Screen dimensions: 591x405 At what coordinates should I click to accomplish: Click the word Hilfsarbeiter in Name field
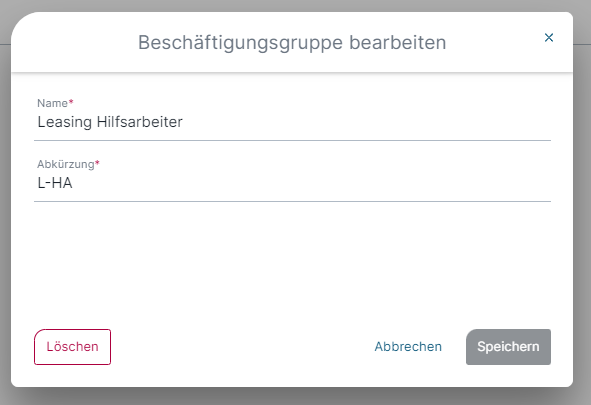click(x=140, y=122)
